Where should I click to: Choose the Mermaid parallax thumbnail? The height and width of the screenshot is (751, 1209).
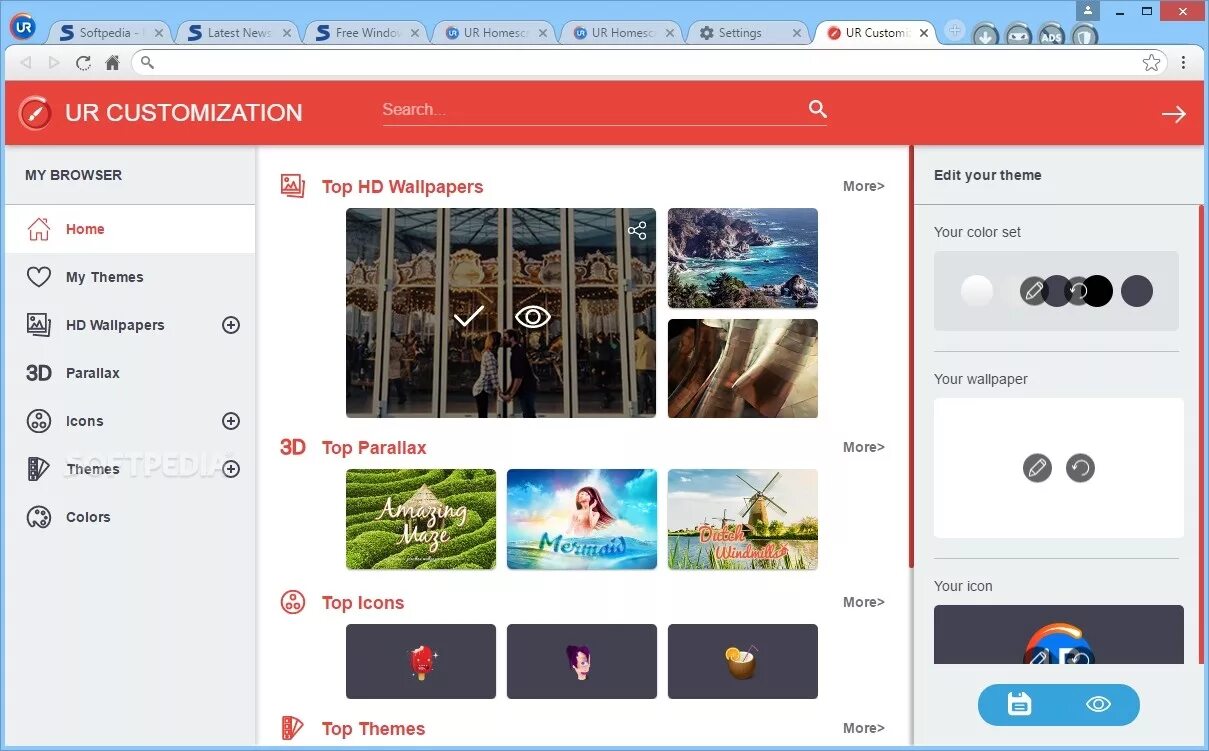(582, 519)
